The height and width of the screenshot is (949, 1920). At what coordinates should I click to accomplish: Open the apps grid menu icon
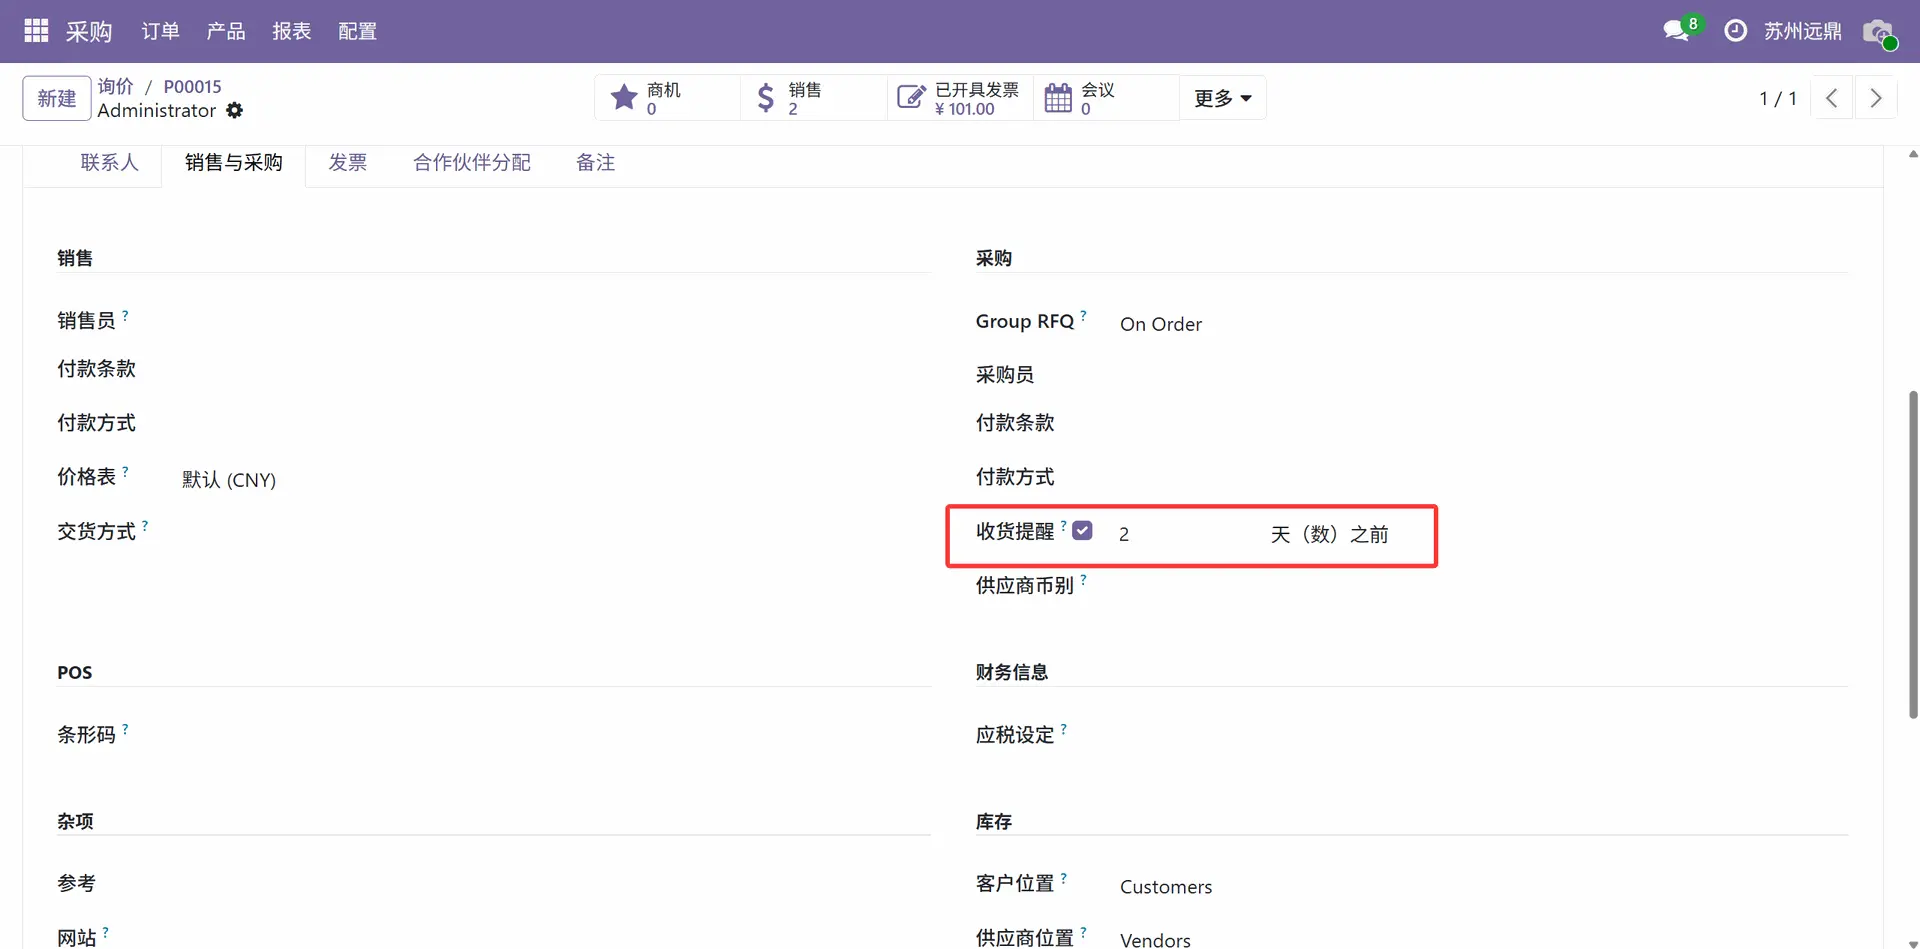(x=36, y=31)
